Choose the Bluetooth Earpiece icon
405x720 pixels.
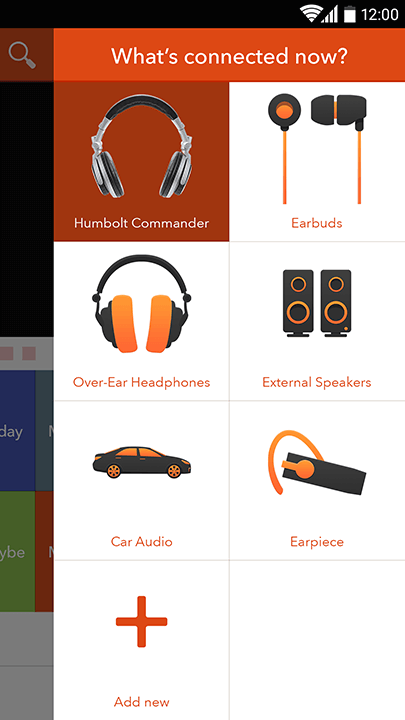(316, 462)
